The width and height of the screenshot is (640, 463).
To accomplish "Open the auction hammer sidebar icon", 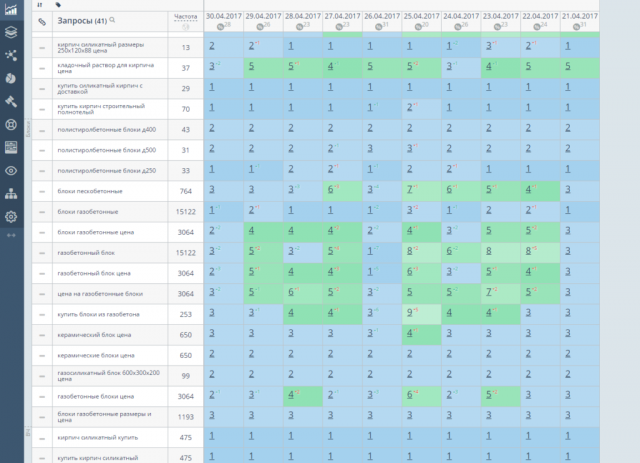I will [11, 101].
